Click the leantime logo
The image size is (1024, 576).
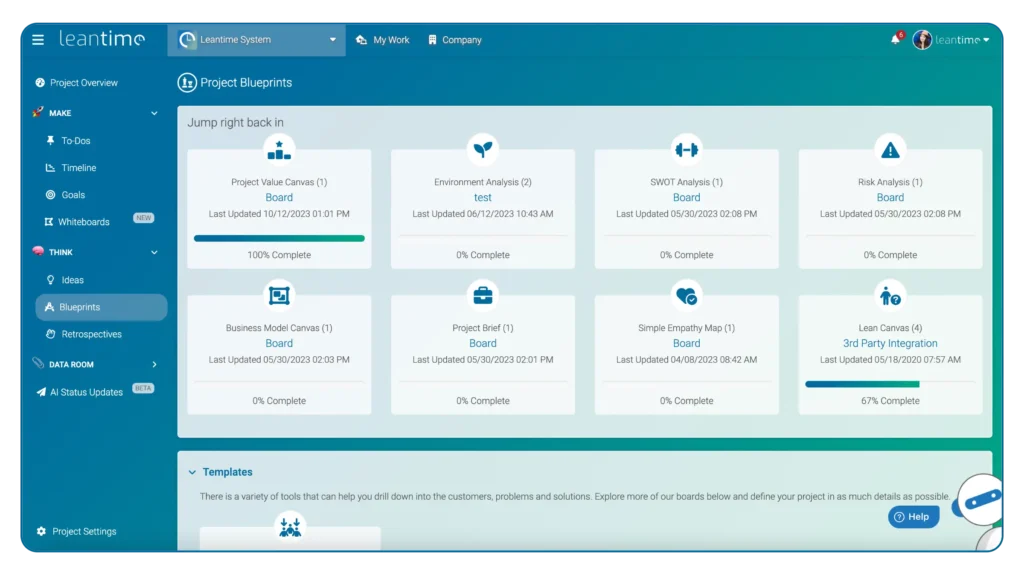tap(102, 39)
